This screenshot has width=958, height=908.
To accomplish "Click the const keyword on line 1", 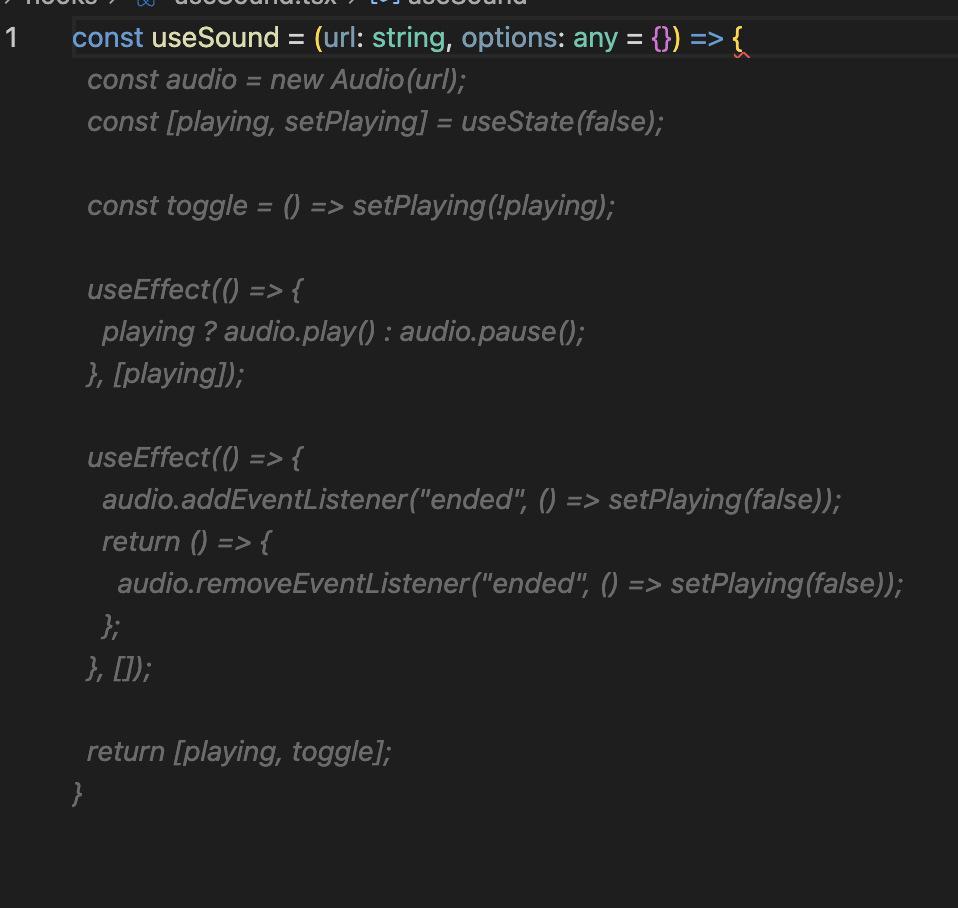I will (107, 39).
